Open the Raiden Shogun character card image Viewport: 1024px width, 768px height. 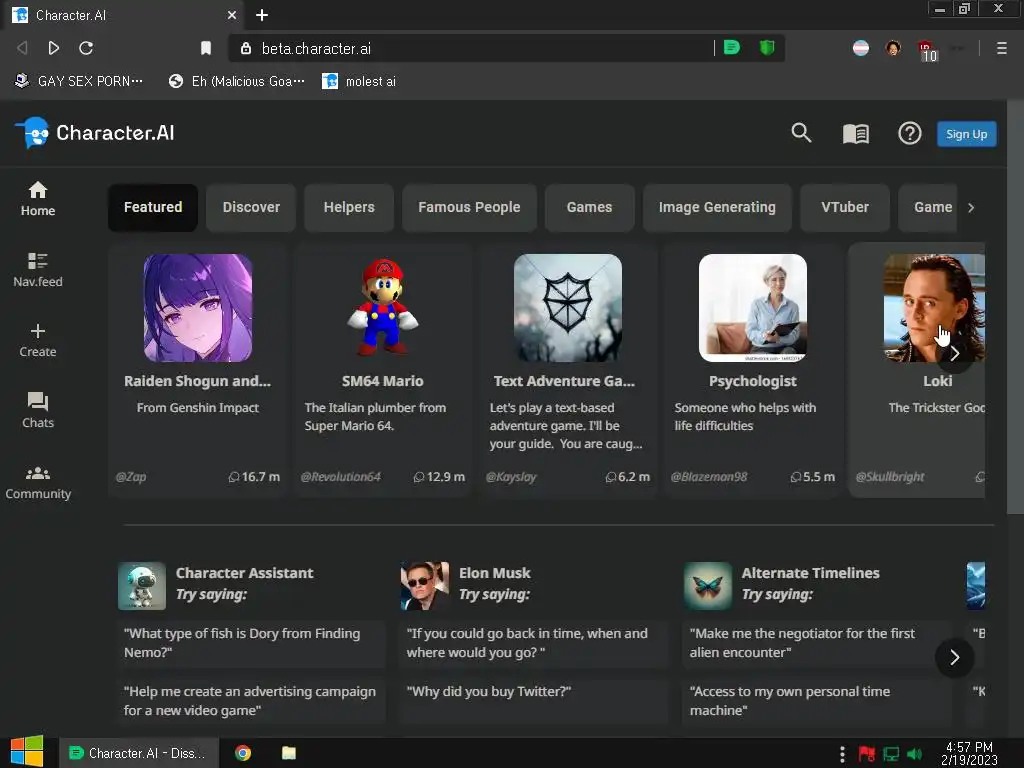point(198,308)
